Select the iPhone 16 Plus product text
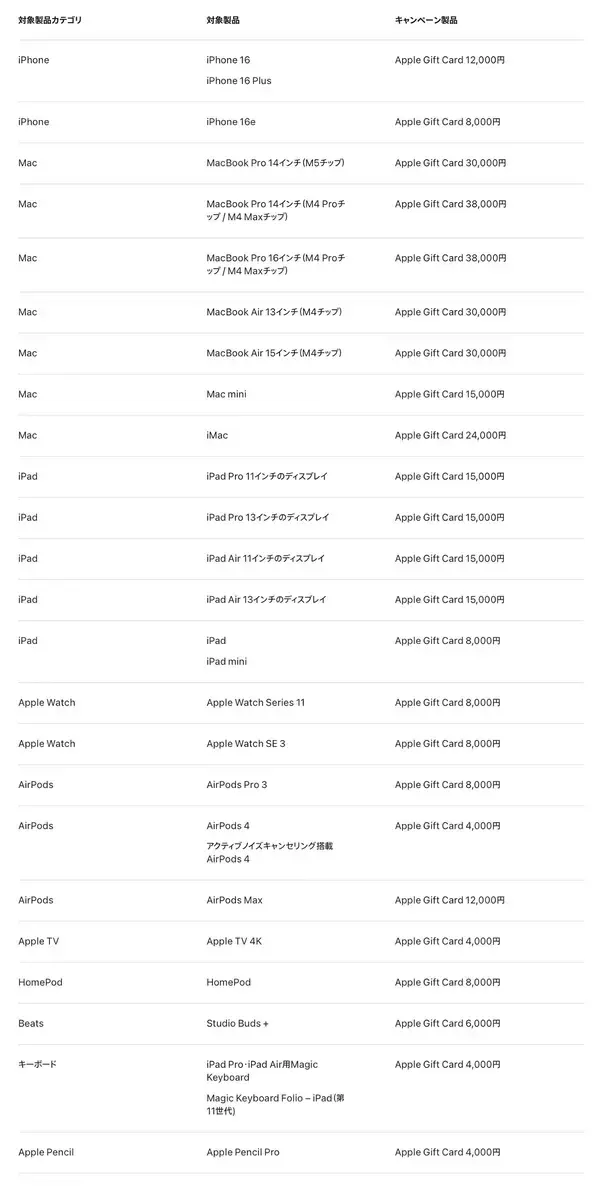This screenshot has height=1191, width=600. pos(238,81)
